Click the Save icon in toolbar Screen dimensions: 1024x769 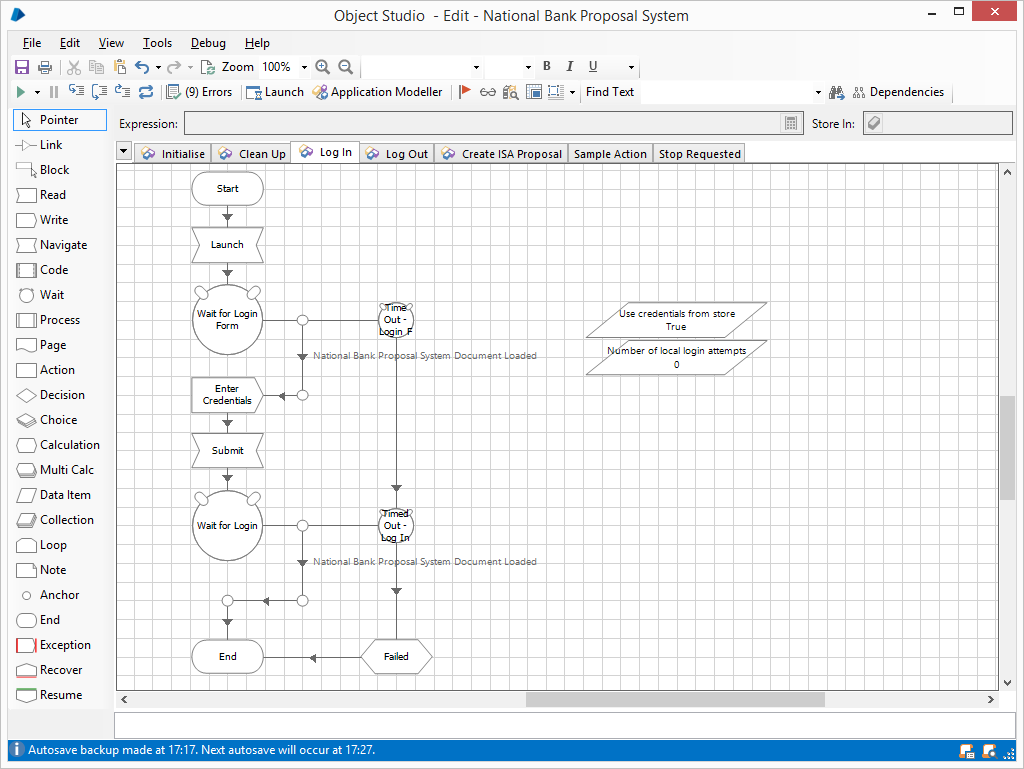point(22,67)
